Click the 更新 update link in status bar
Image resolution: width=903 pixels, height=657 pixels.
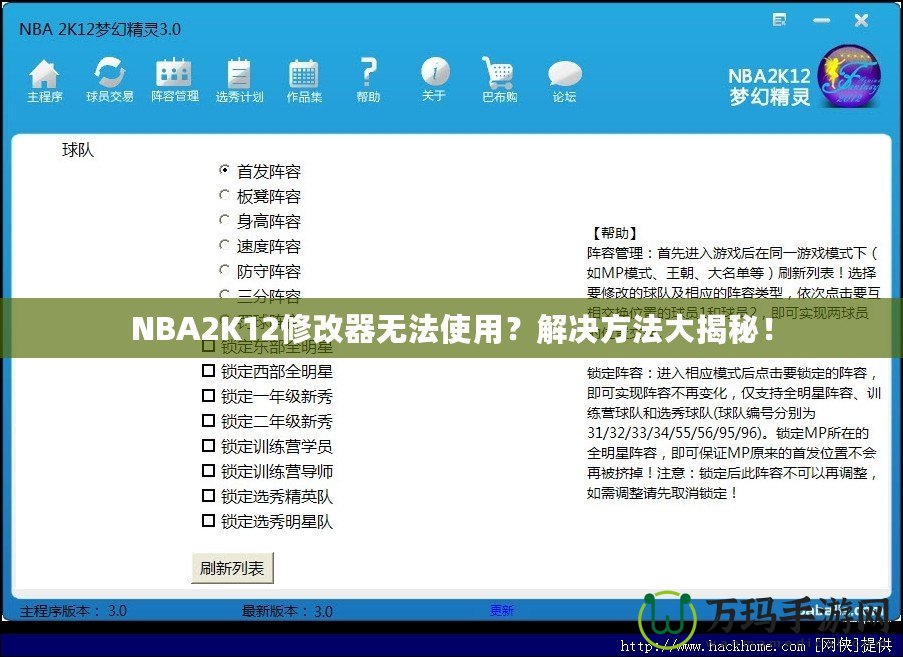point(502,610)
